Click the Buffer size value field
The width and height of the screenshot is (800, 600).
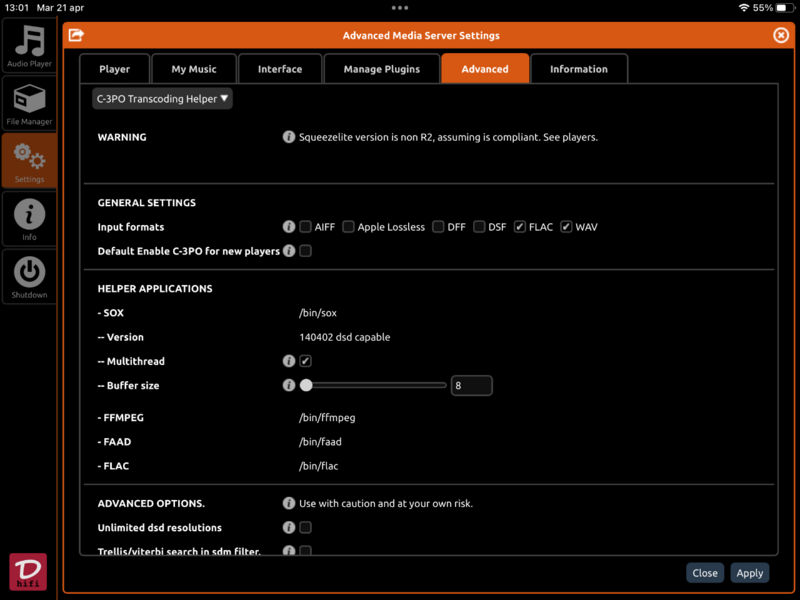(471, 385)
